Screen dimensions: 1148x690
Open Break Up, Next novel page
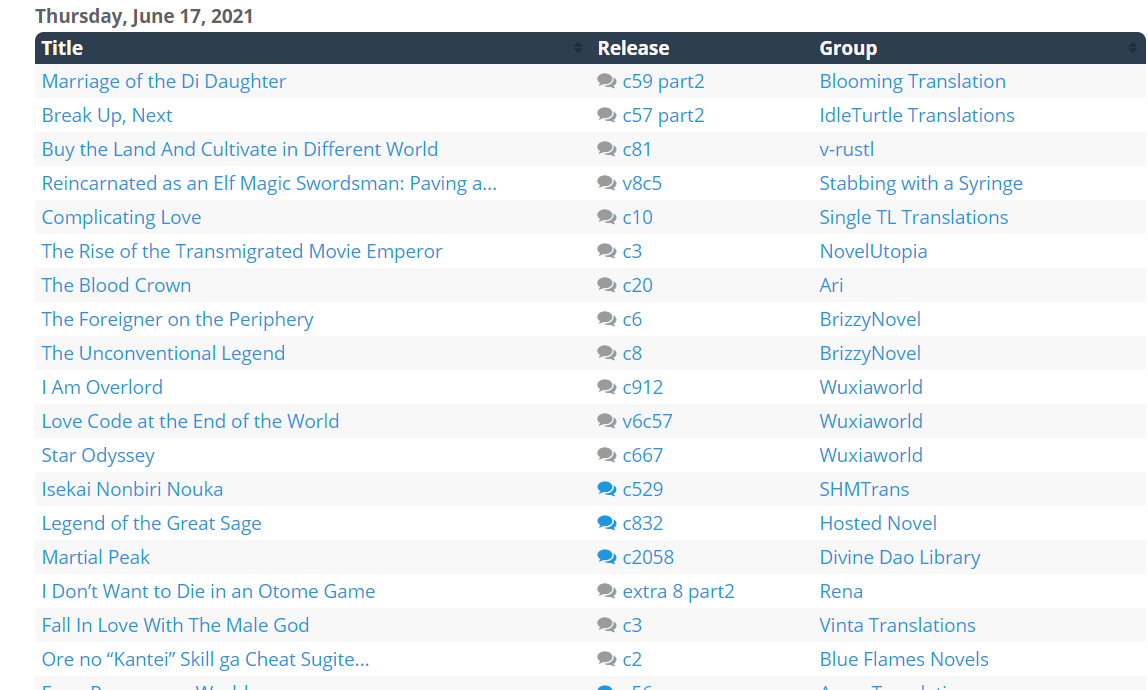pos(107,115)
